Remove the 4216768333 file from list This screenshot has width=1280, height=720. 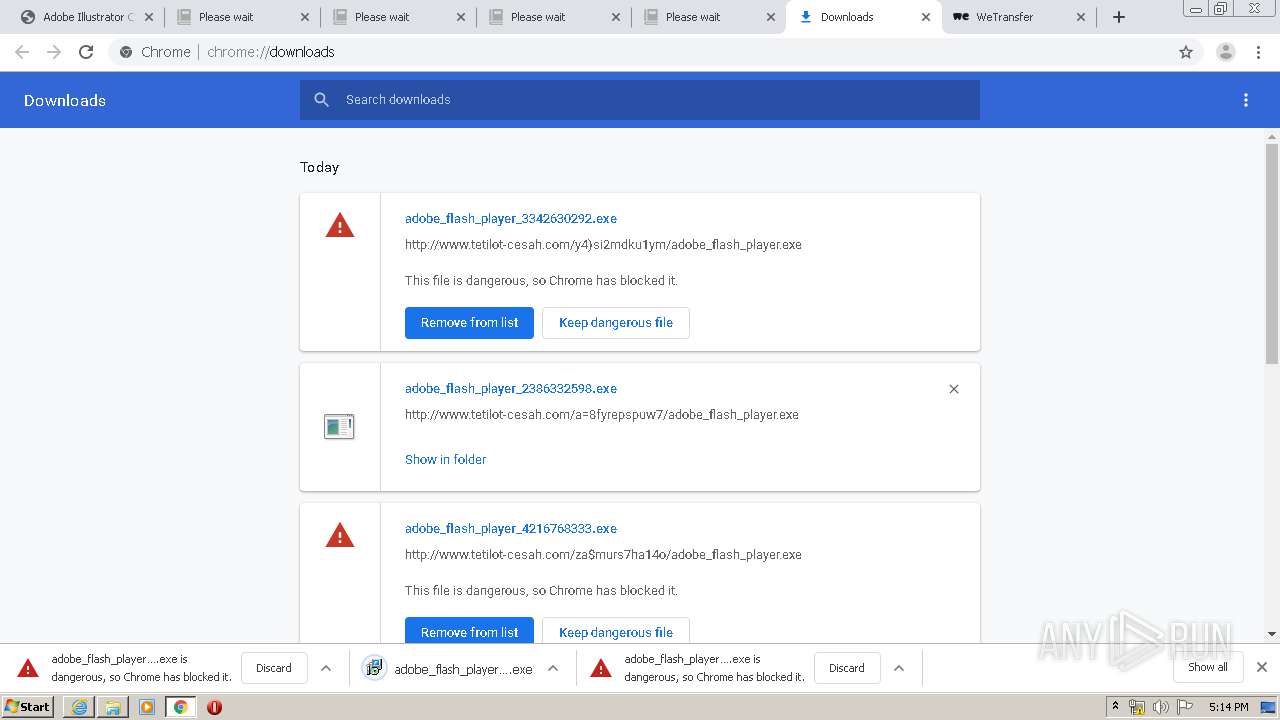469,632
